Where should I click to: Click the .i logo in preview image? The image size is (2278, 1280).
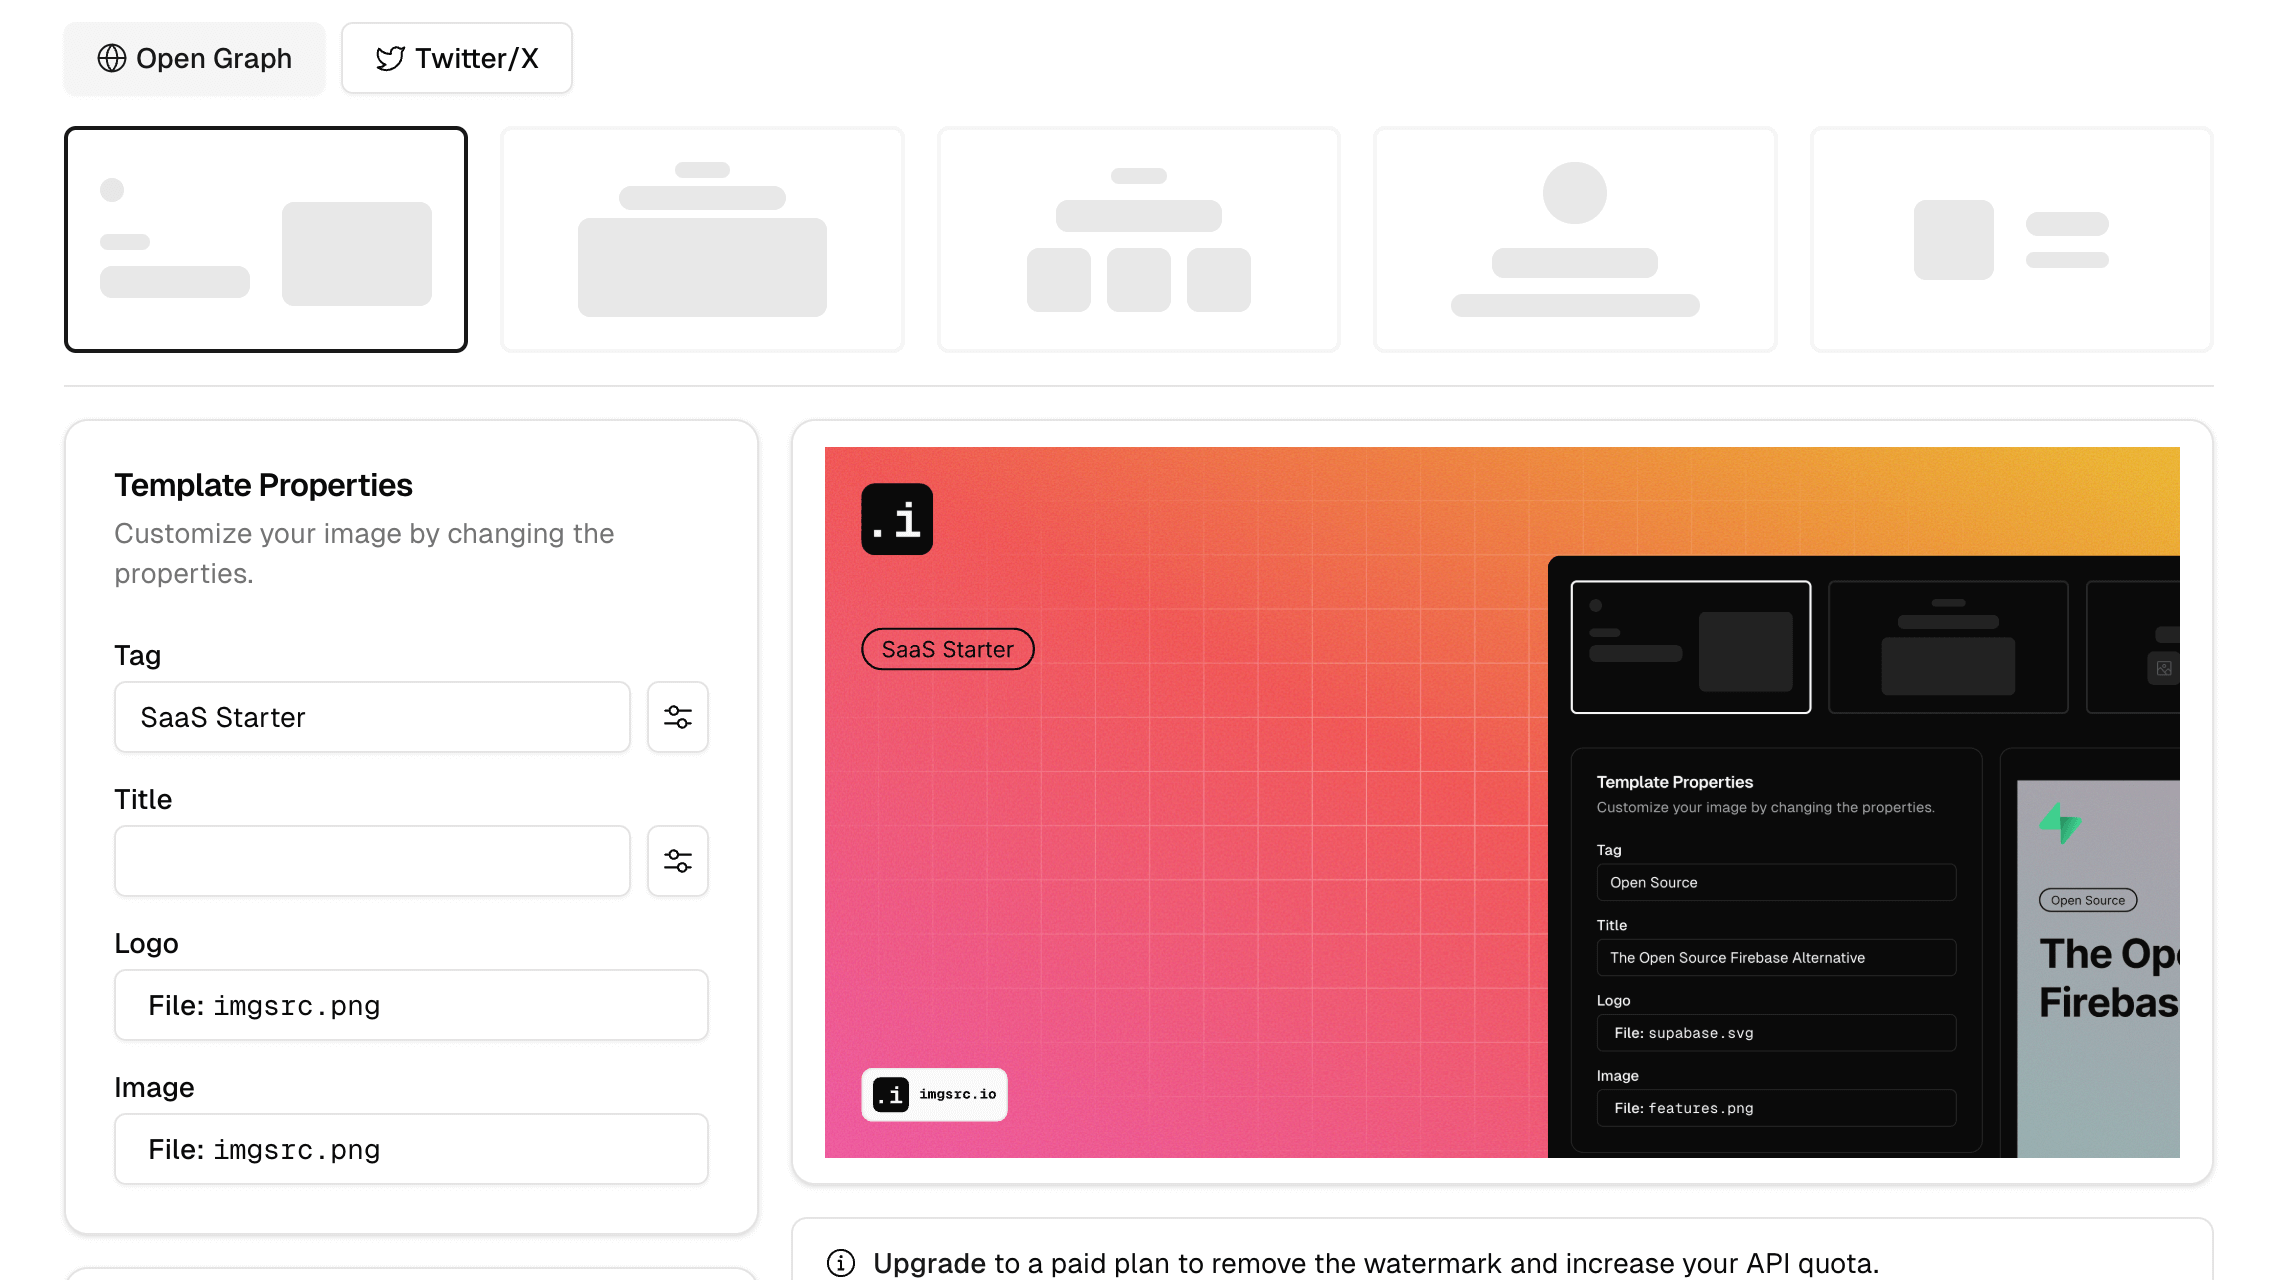897,519
